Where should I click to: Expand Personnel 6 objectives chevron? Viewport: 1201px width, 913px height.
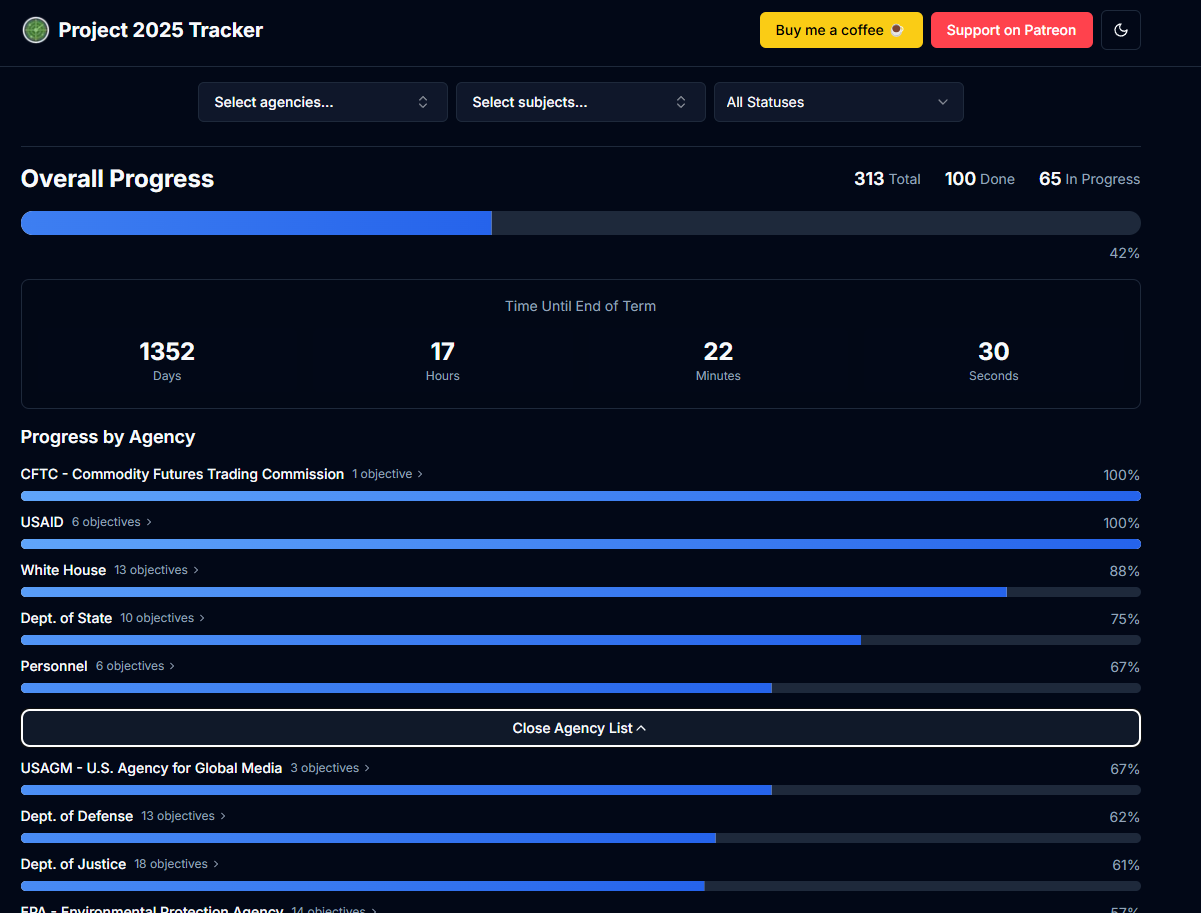point(172,666)
